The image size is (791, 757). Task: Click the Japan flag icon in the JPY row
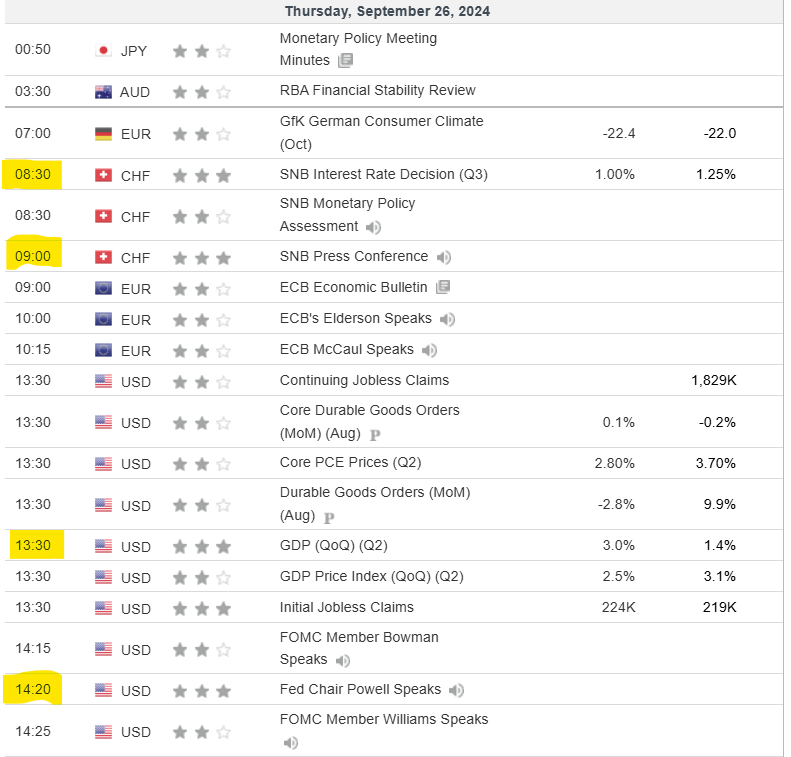point(102,50)
